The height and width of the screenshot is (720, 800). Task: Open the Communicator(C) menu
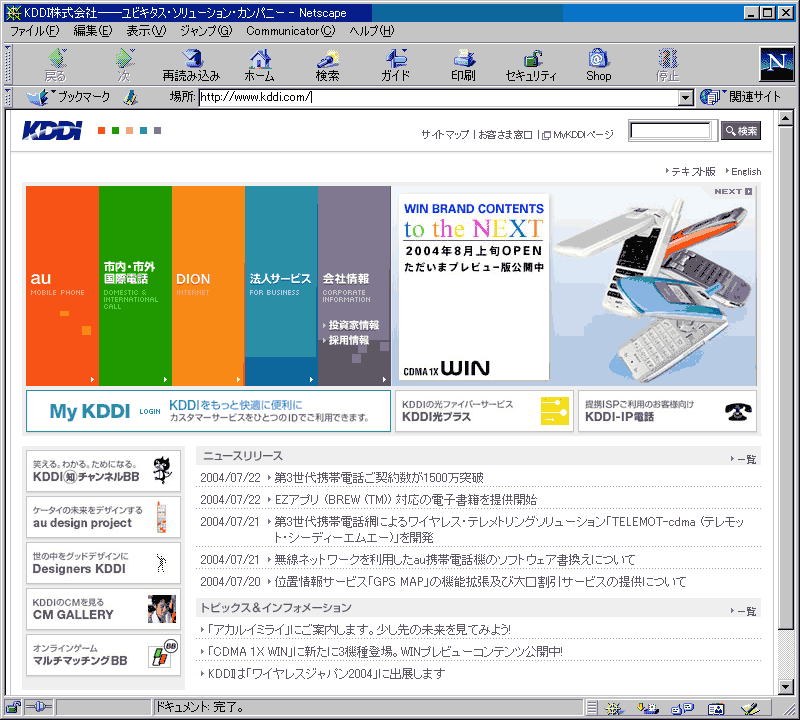point(291,31)
